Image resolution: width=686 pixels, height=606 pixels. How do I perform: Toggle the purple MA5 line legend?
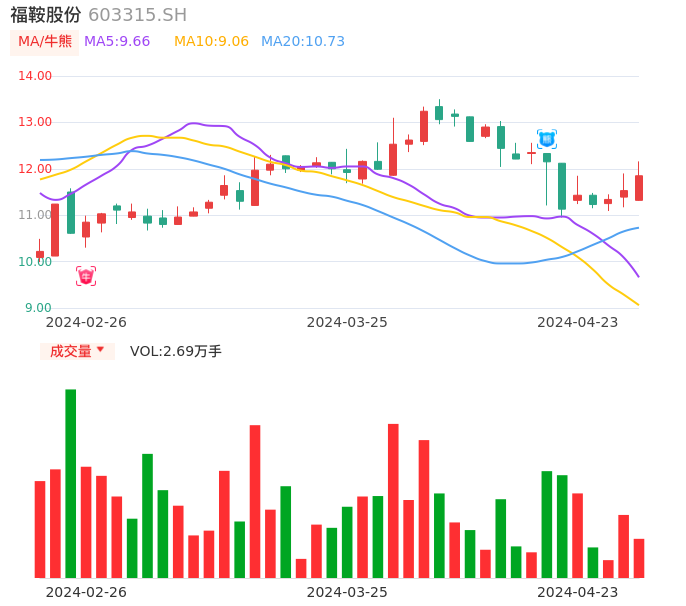coord(117,42)
